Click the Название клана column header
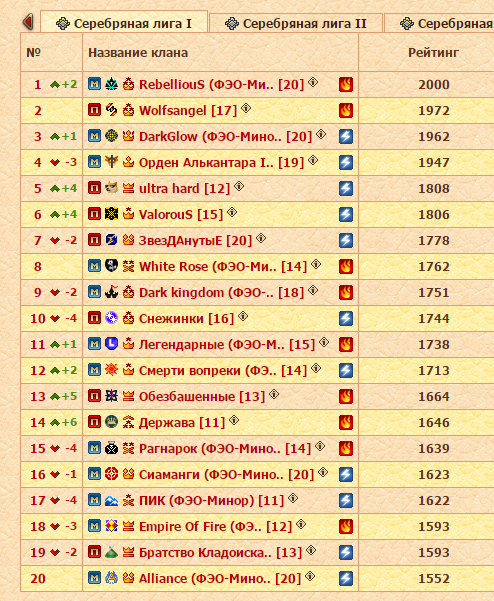Screen dimensions: 494x601 [138, 53]
